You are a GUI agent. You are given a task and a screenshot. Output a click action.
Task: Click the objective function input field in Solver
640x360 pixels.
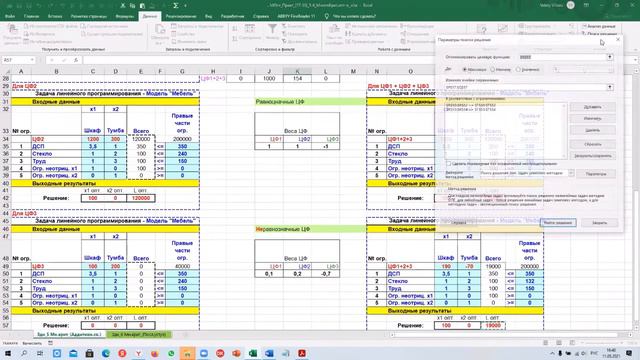(x=562, y=57)
